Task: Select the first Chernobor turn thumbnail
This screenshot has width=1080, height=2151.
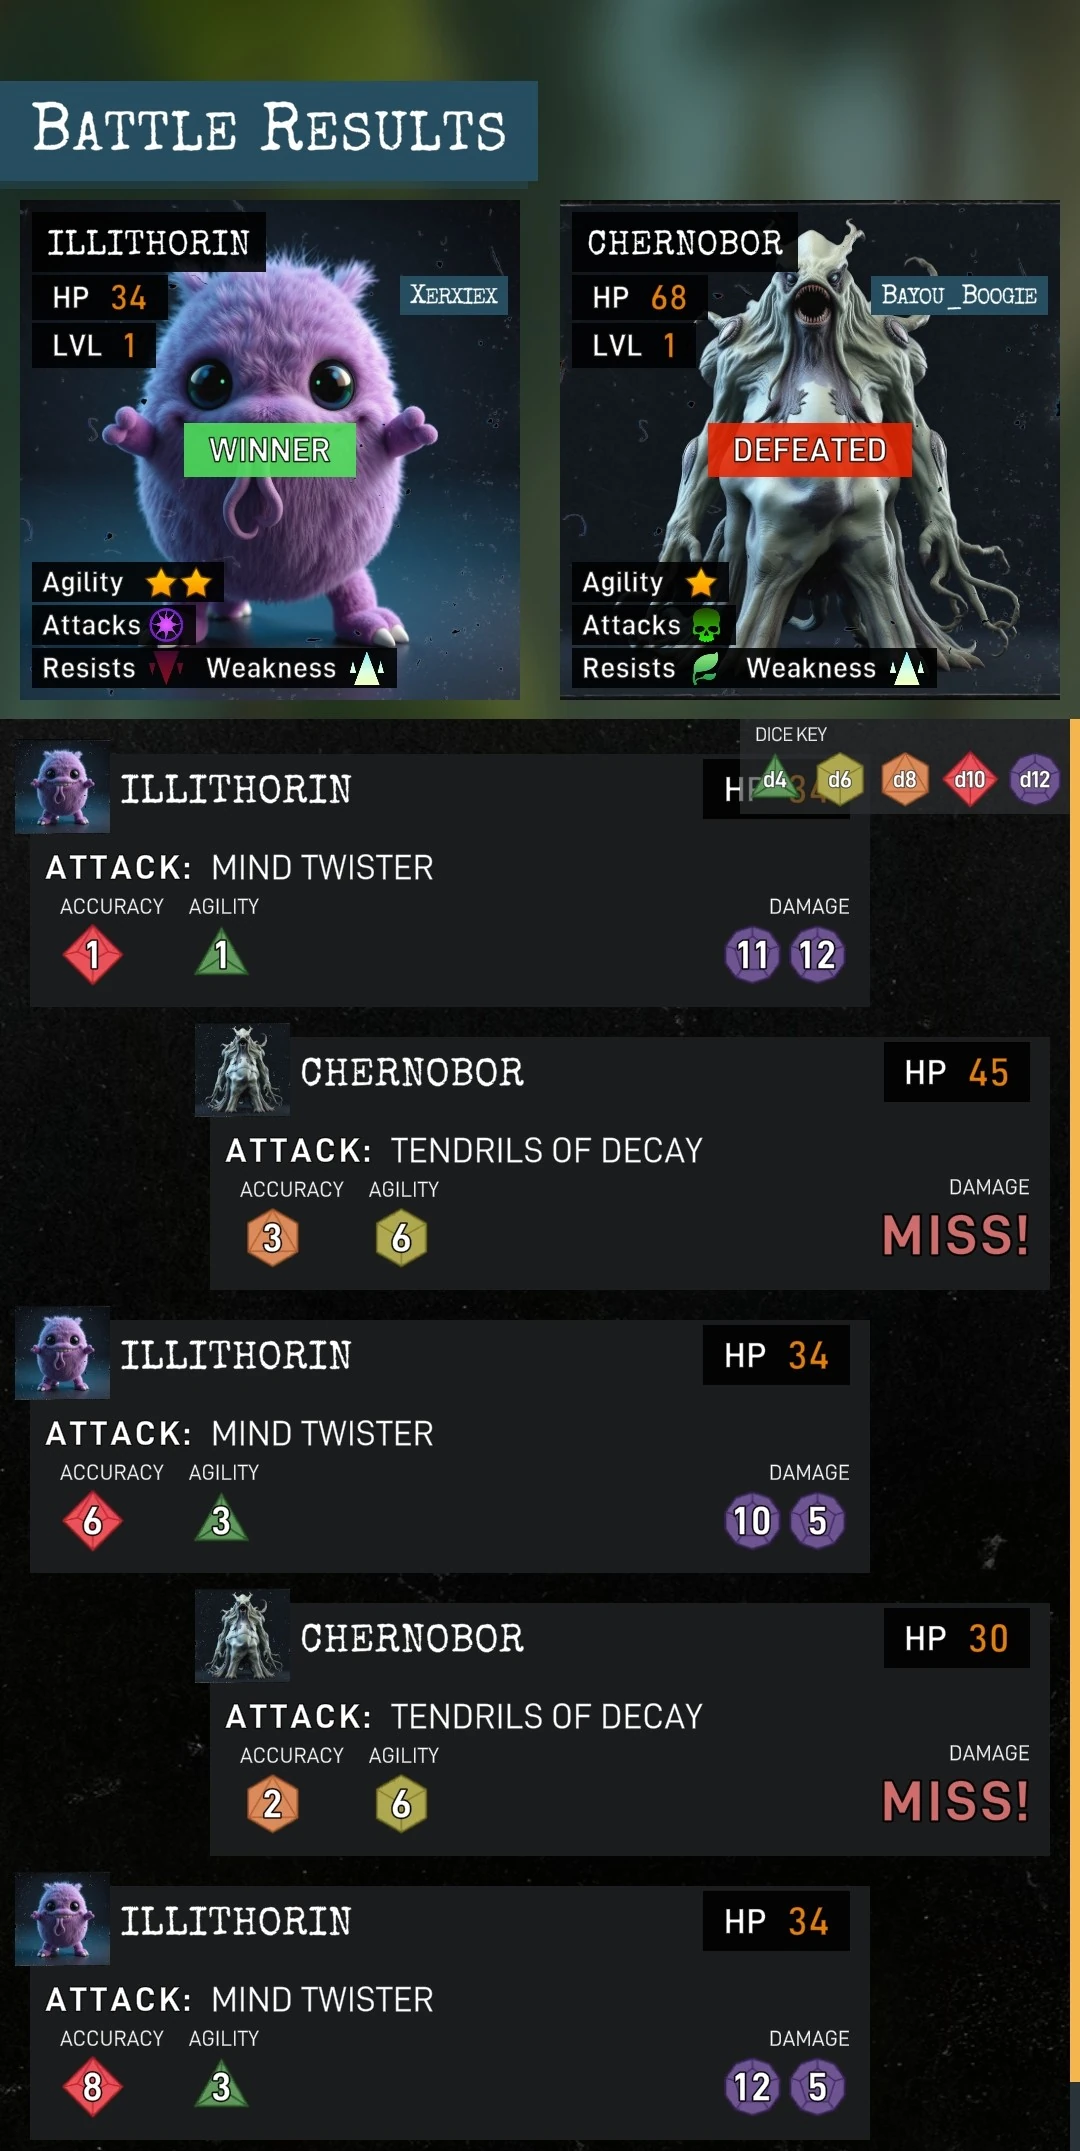Action: (x=243, y=1070)
